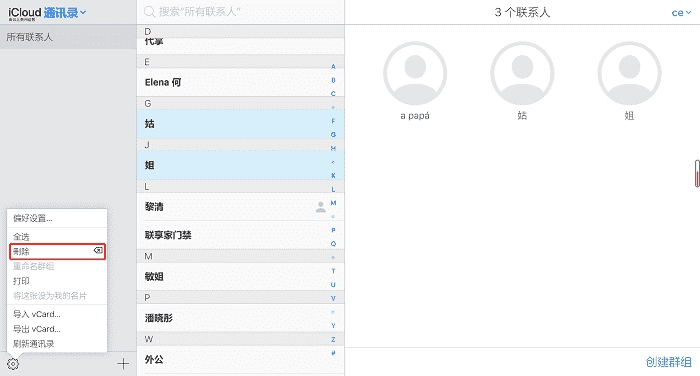
Task: Select contact 联享家门禁
Action: (240, 235)
